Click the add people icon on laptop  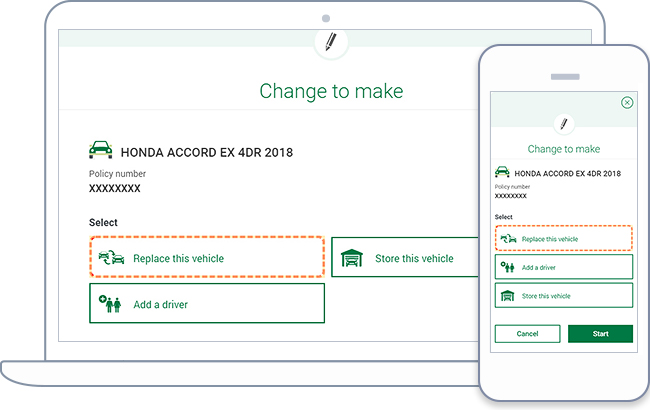tap(110, 303)
